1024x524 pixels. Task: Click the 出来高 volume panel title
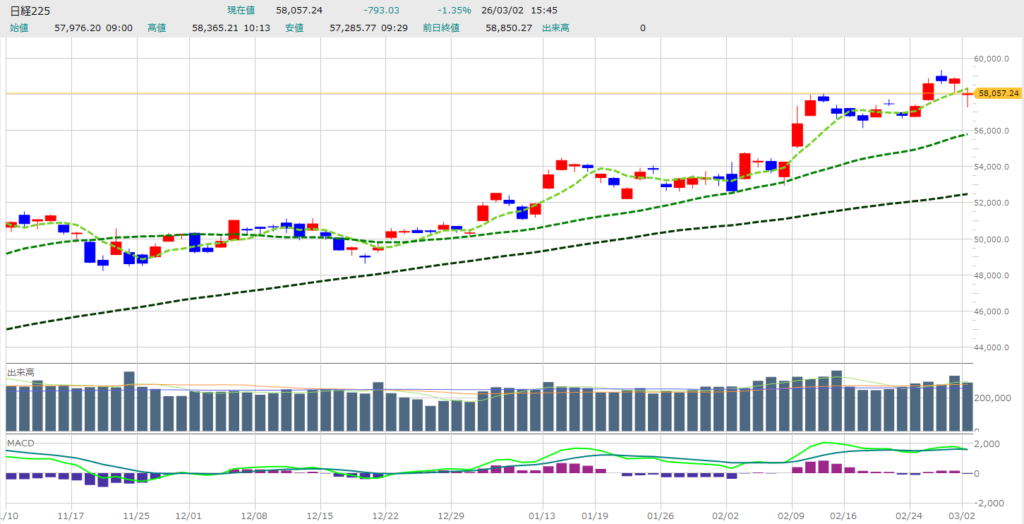pos(20,372)
